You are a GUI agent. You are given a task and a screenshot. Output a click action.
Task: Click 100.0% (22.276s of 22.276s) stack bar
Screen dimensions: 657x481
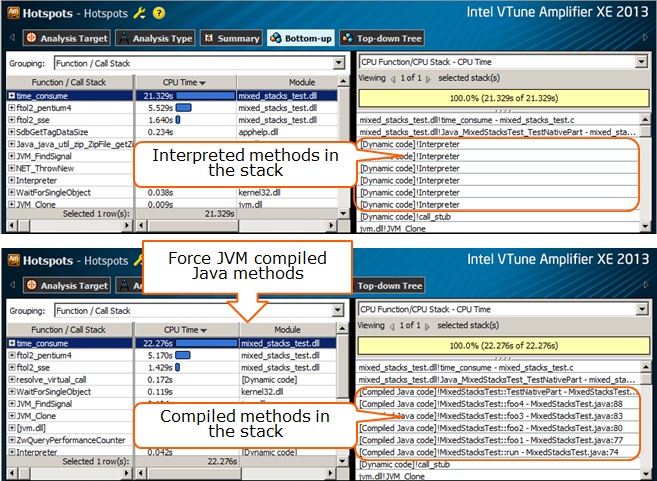(x=503, y=346)
